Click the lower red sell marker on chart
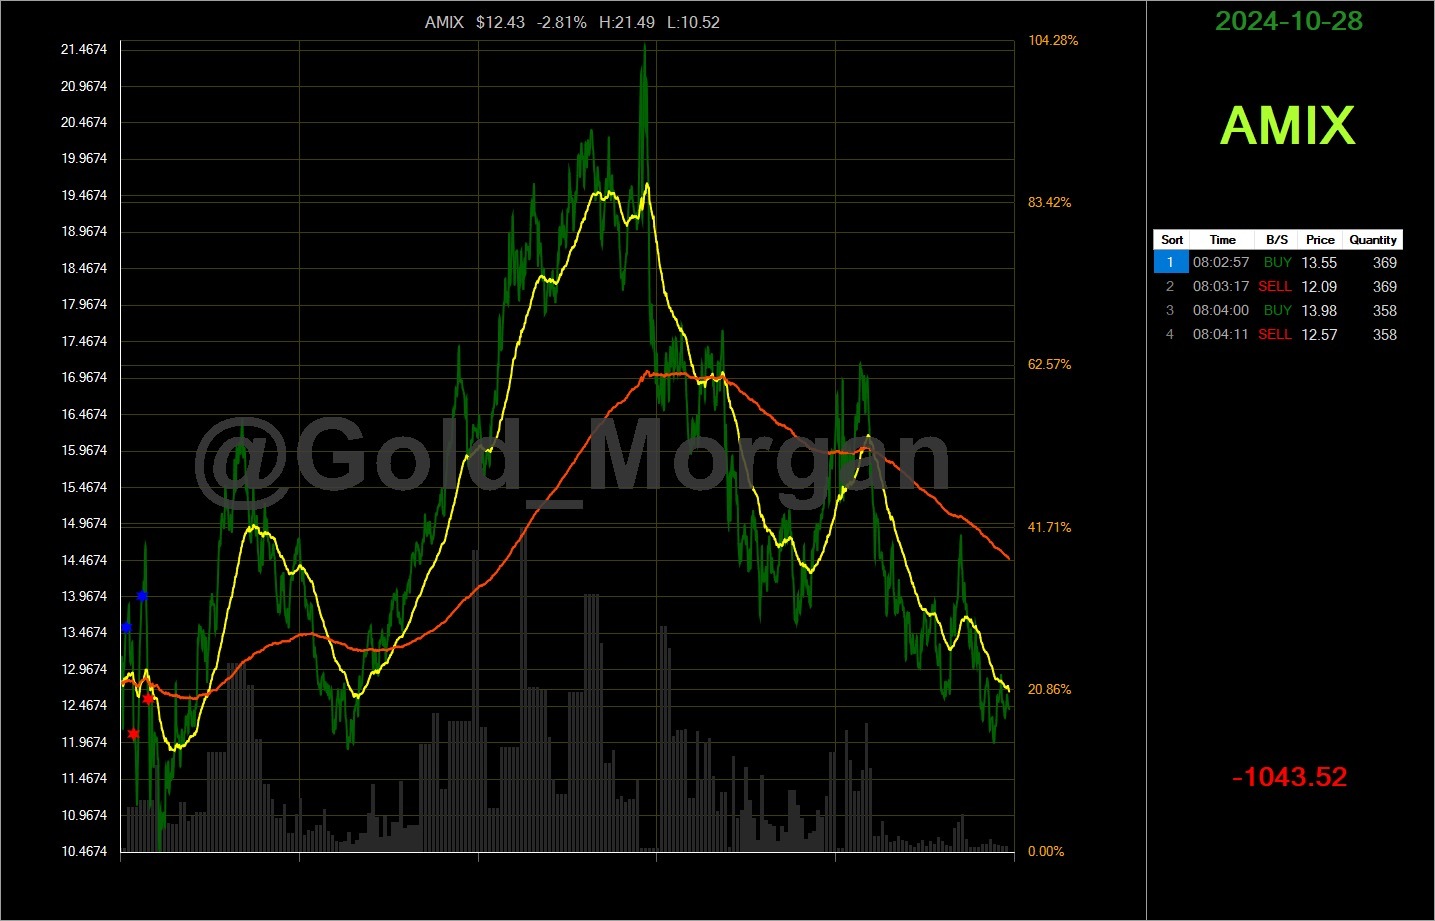The image size is (1435, 921). [x=133, y=734]
